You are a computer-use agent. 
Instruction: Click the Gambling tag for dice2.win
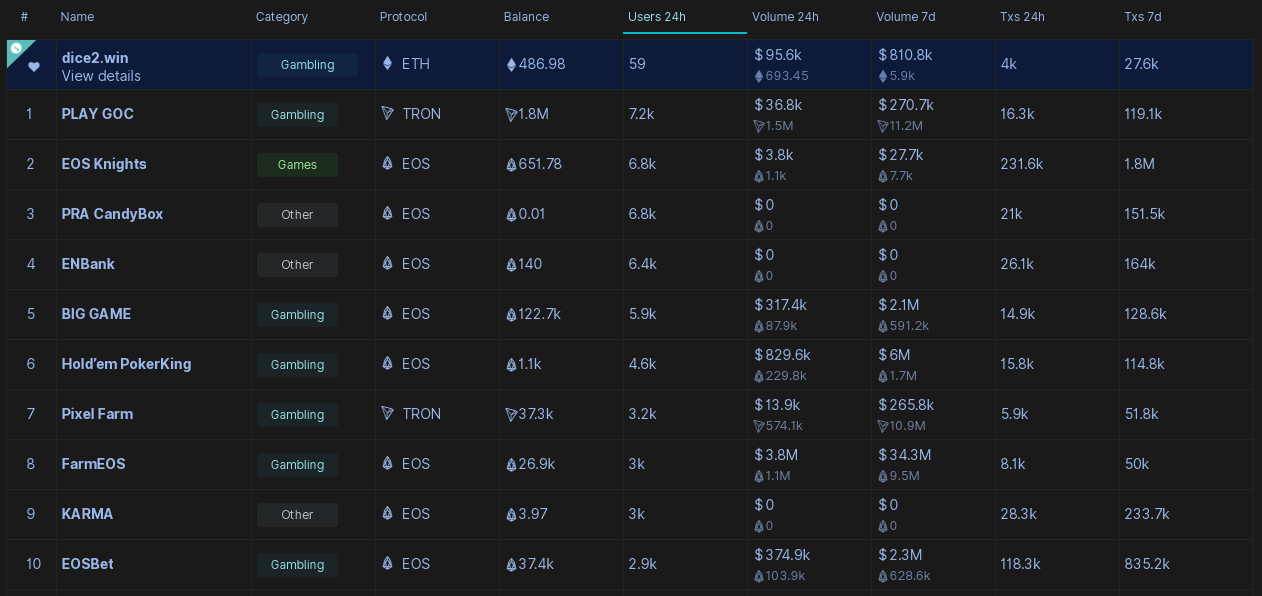point(307,65)
